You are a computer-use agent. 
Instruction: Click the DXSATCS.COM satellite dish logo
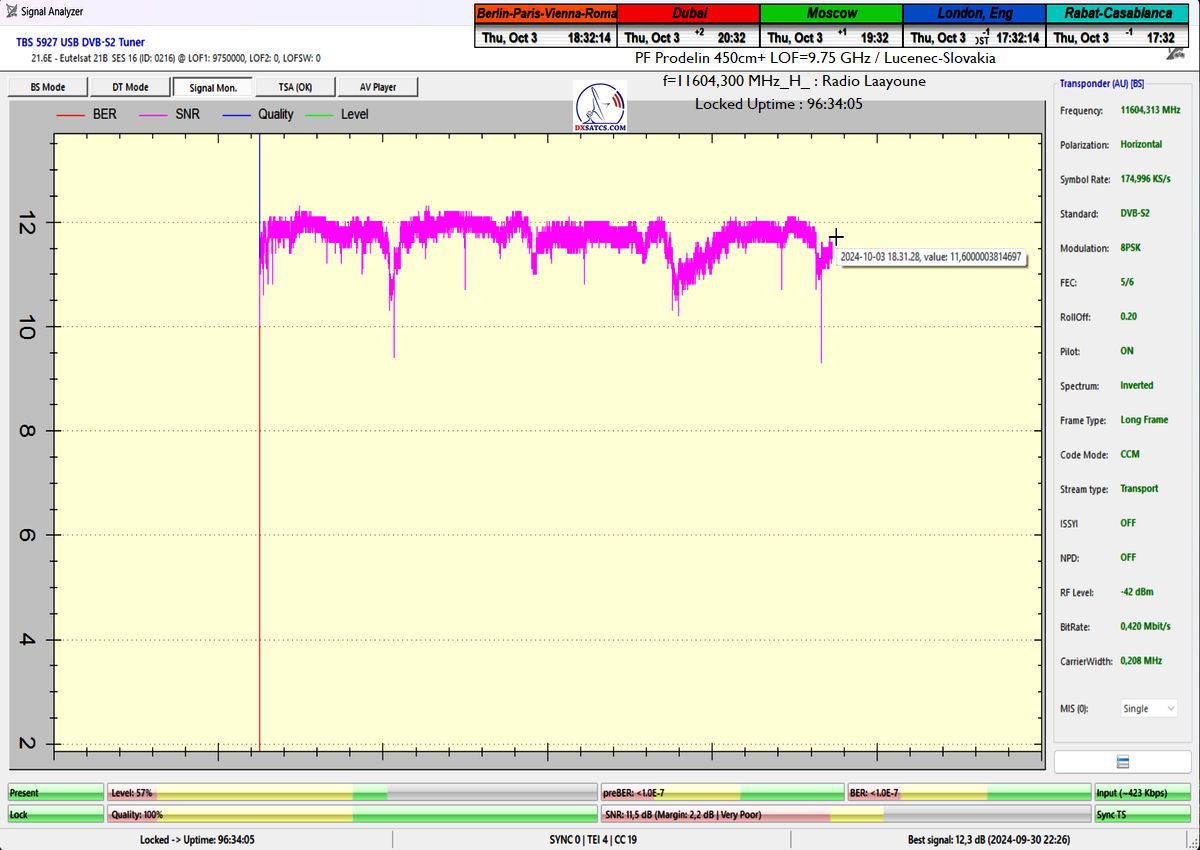601,108
